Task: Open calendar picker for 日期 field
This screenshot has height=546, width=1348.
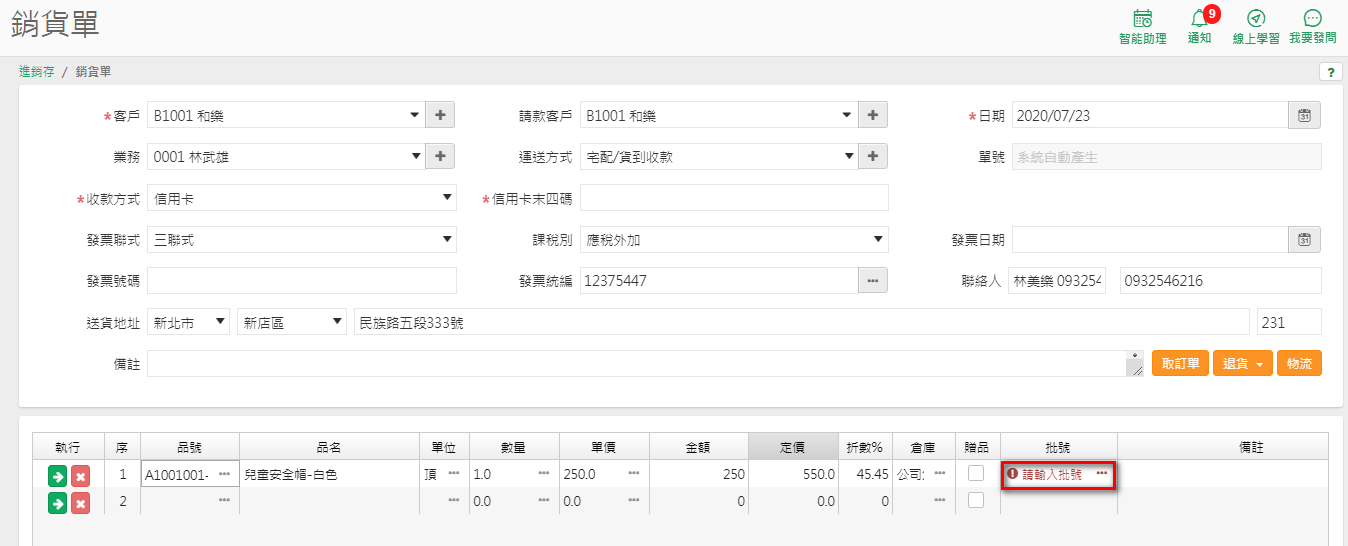Action: (x=1304, y=116)
